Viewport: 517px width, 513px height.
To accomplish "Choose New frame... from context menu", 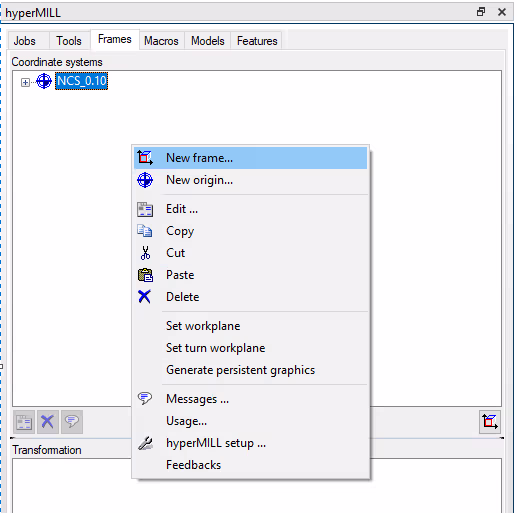I will click(x=250, y=158).
